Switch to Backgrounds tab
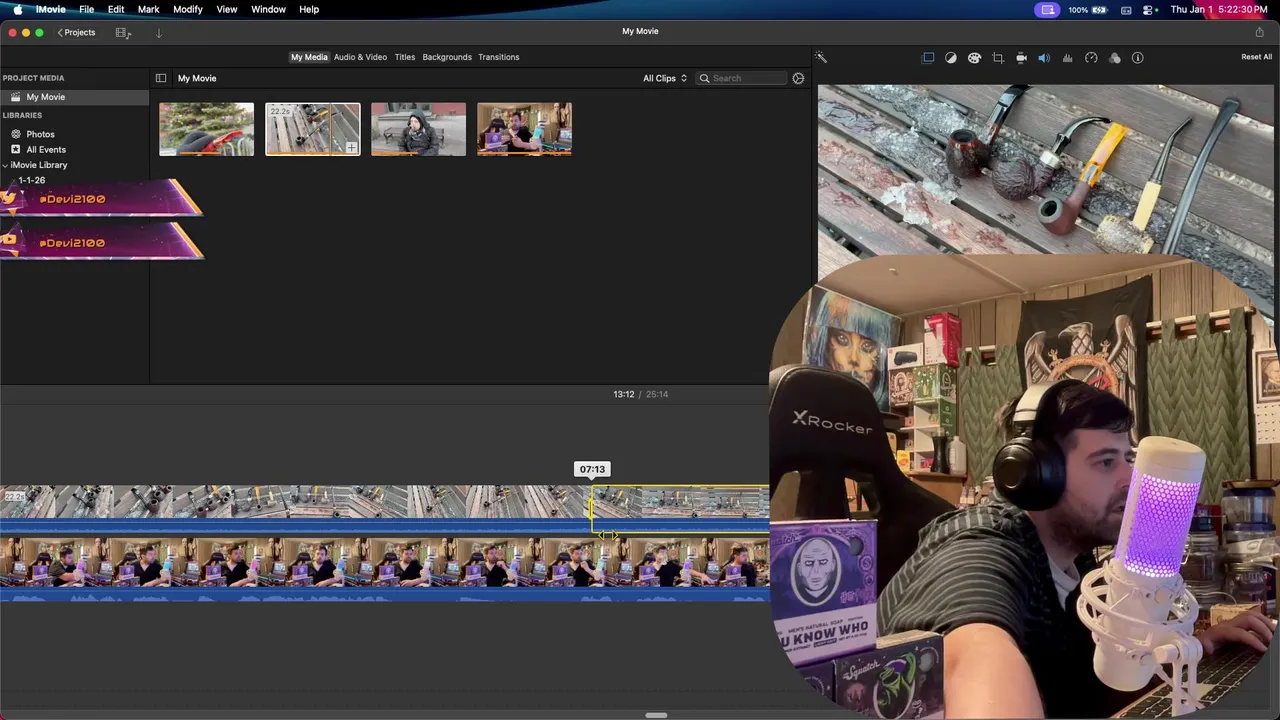Viewport: 1280px width, 720px height. click(447, 57)
